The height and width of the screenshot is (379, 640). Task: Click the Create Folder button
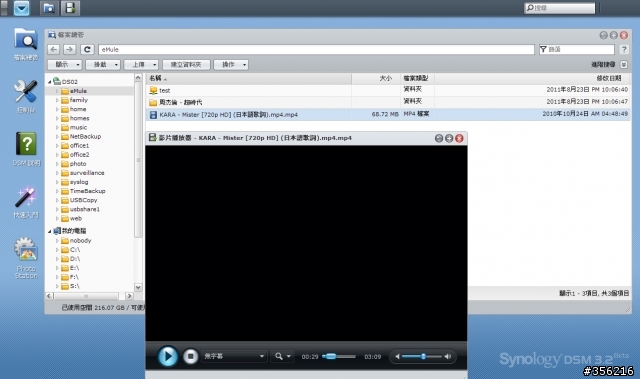pos(186,64)
